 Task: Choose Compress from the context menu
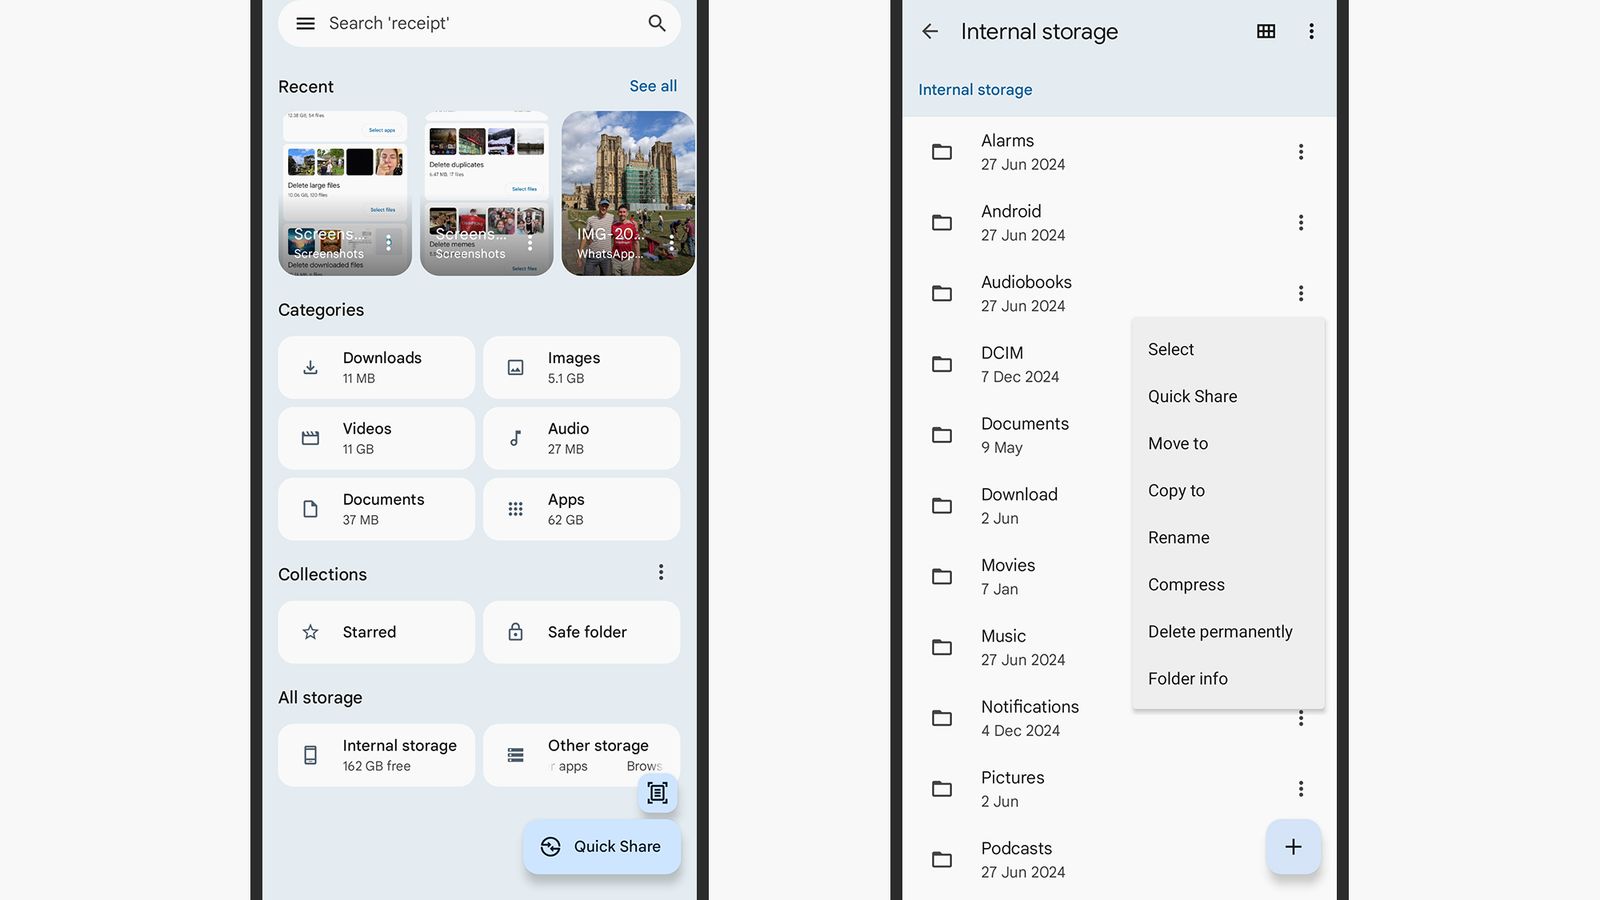(1186, 585)
